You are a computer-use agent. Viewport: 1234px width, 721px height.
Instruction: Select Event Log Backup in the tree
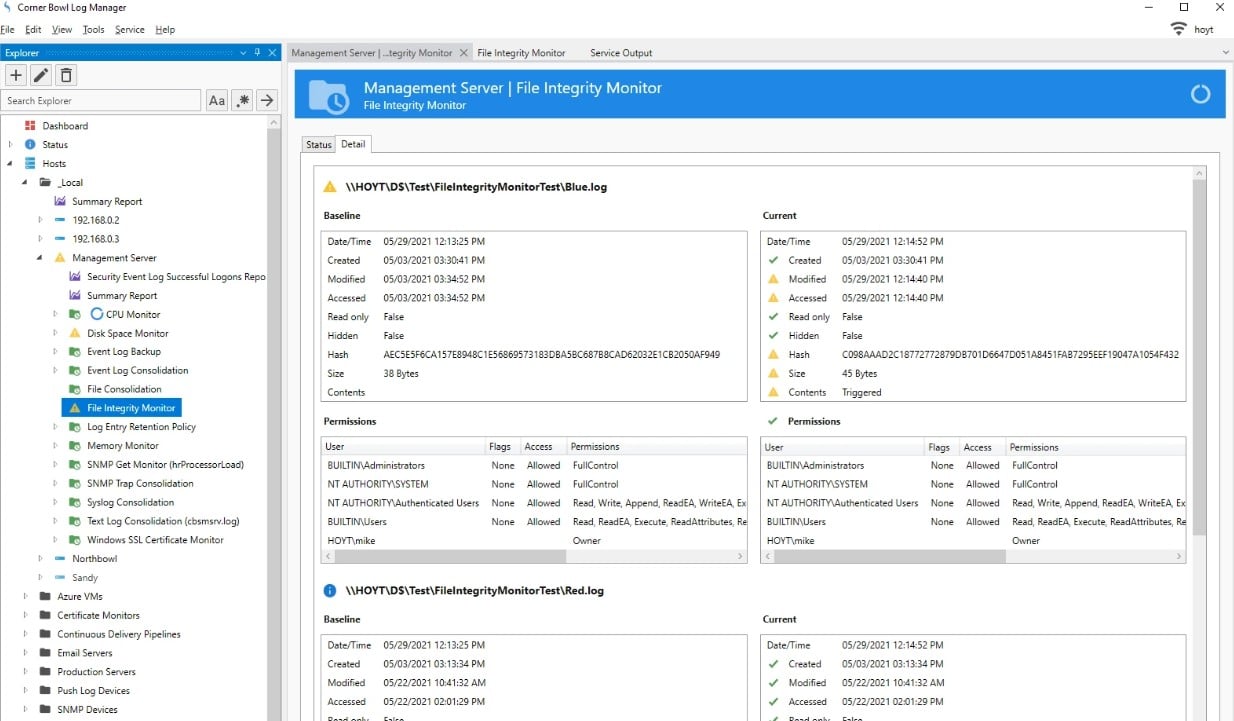[124, 352]
